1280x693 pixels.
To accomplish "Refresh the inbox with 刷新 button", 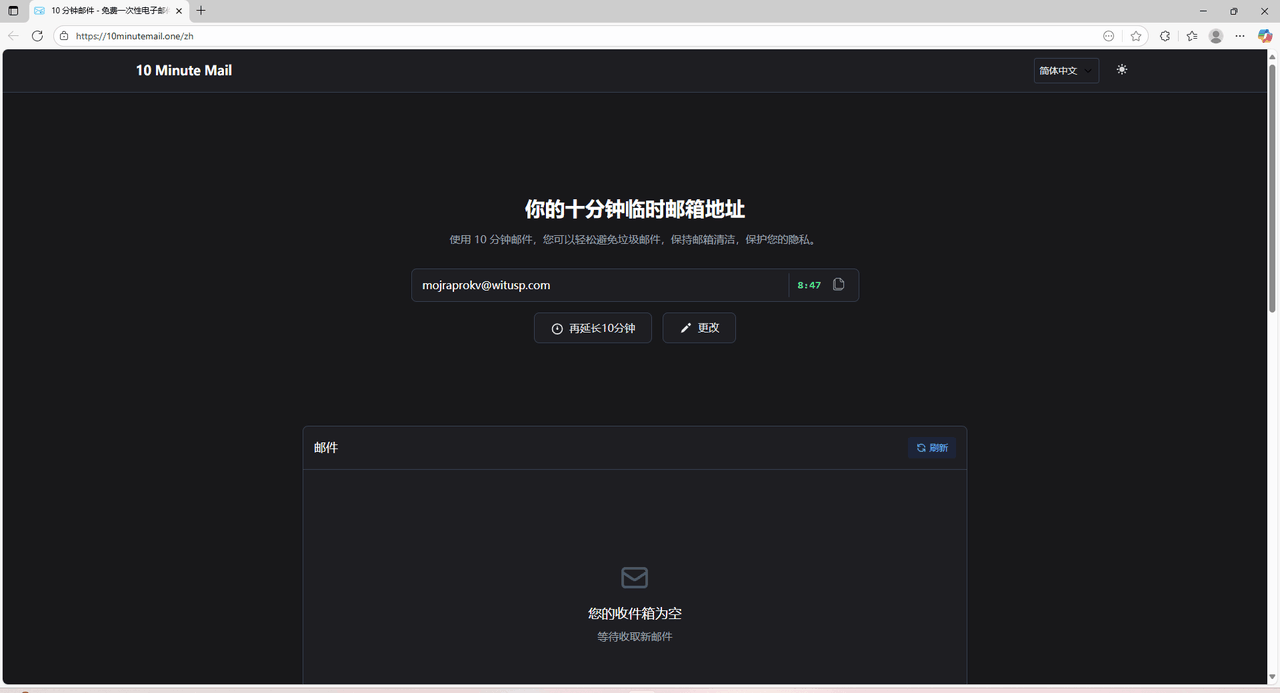I will point(932,448).
